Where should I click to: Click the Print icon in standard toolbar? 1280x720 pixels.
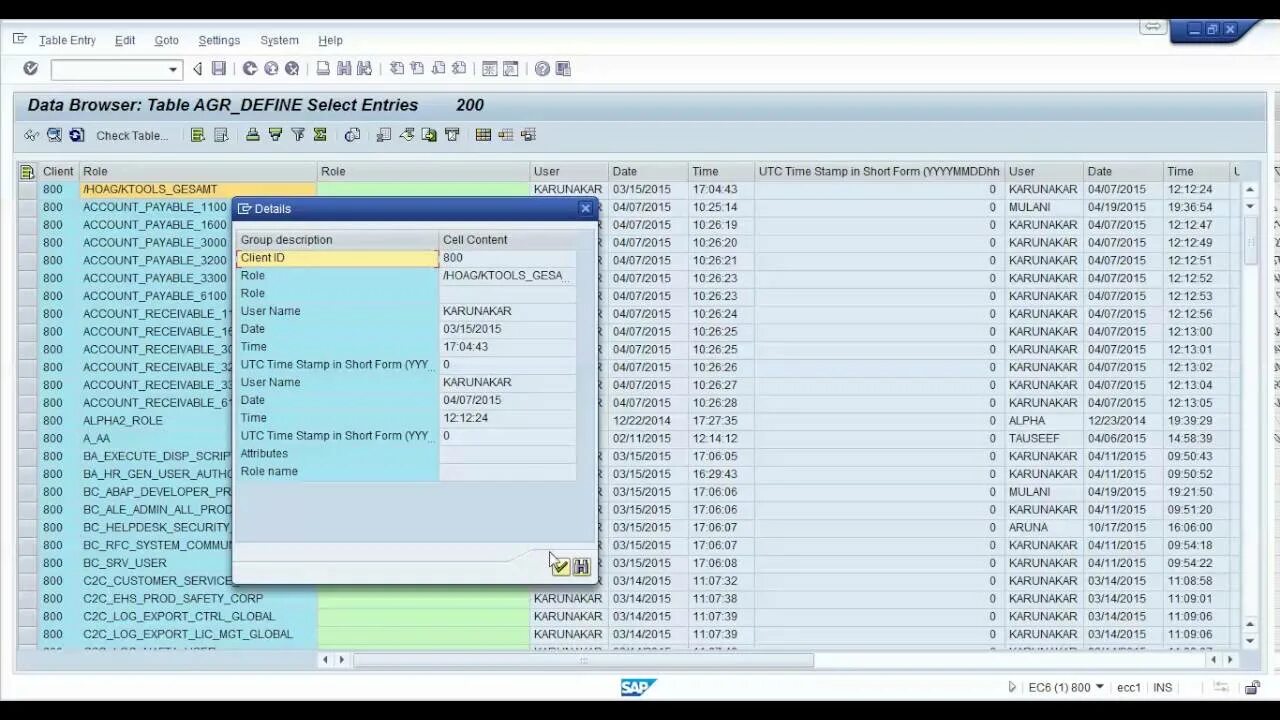[x=323, y=69]
